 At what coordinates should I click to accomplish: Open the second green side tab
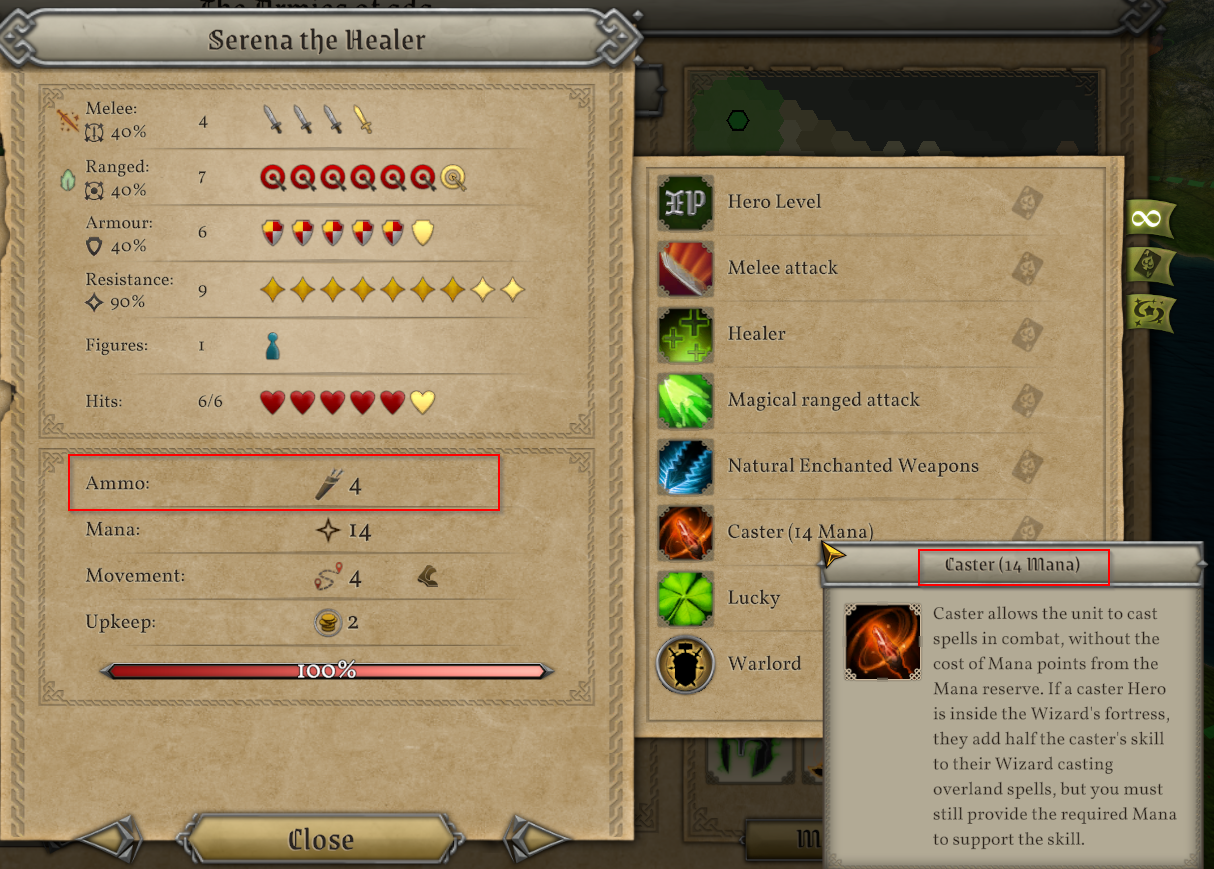click(1149, 265)
